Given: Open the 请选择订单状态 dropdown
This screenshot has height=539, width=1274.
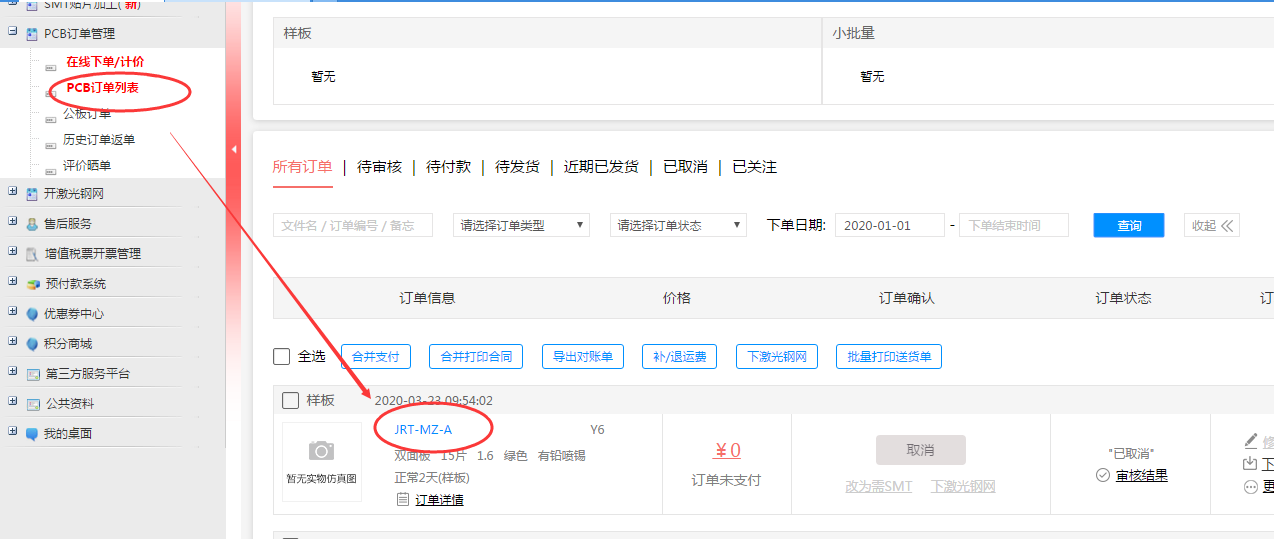Looking at the screenshot, I should click(678, 225).
